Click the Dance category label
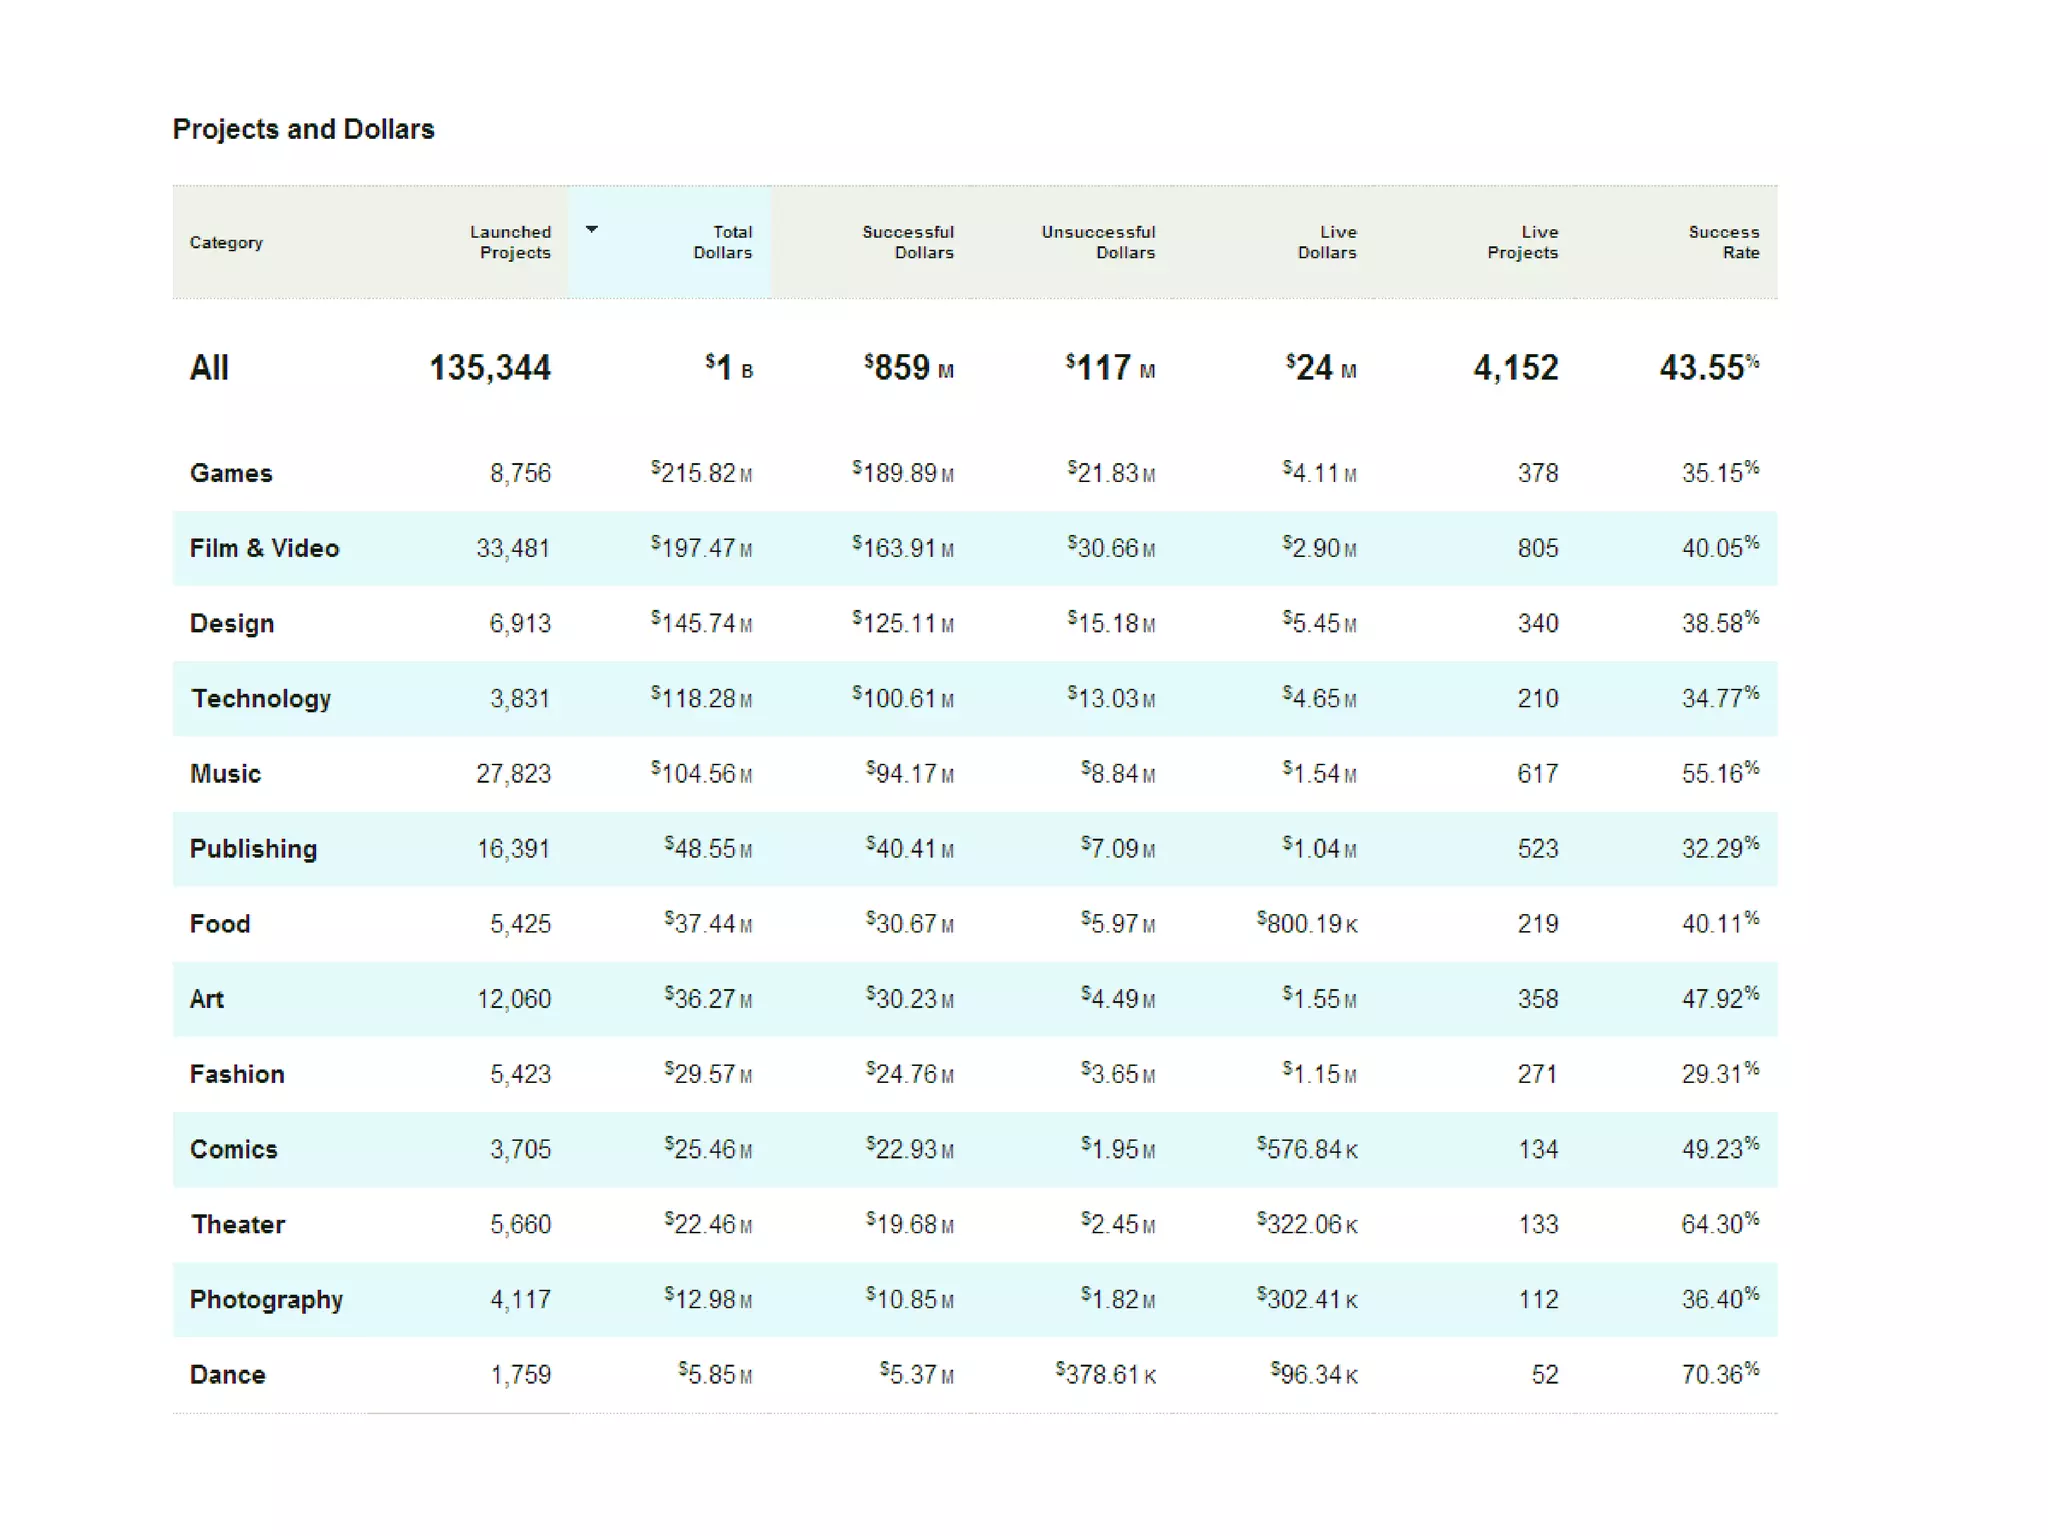The height and width of the screenshot is (1536, 2048). (x=227, y=1374)
